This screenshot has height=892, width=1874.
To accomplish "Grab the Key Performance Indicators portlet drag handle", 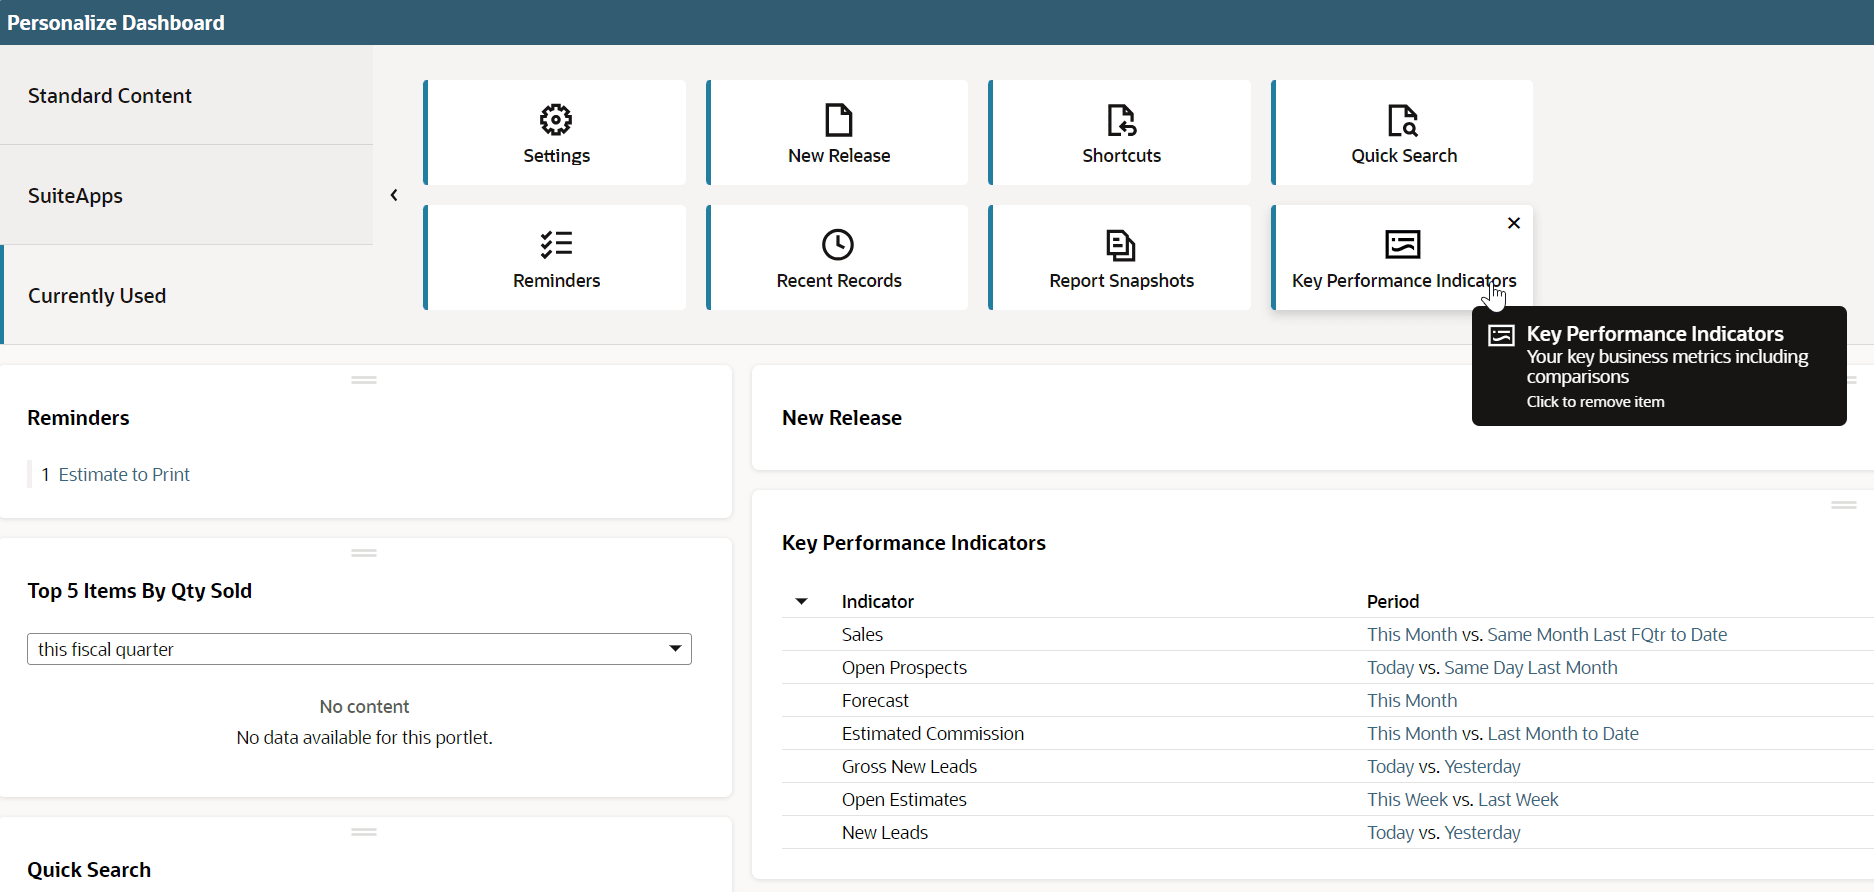I will click(x=1844, y=505).
